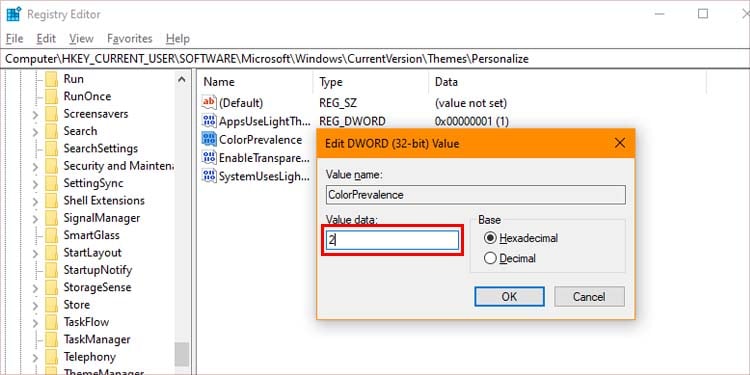Click the (value not set) data cell
Viewport: 750px width, 375px height.
point(471,103)
